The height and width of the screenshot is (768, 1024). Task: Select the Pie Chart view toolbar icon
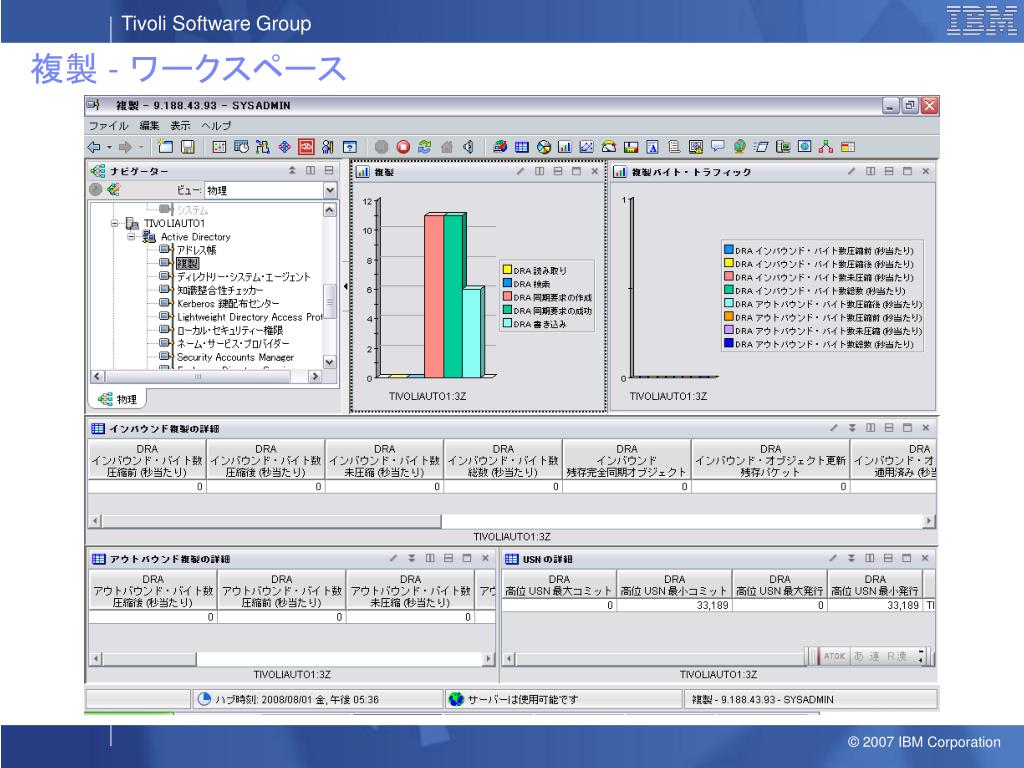click(544, 147)
